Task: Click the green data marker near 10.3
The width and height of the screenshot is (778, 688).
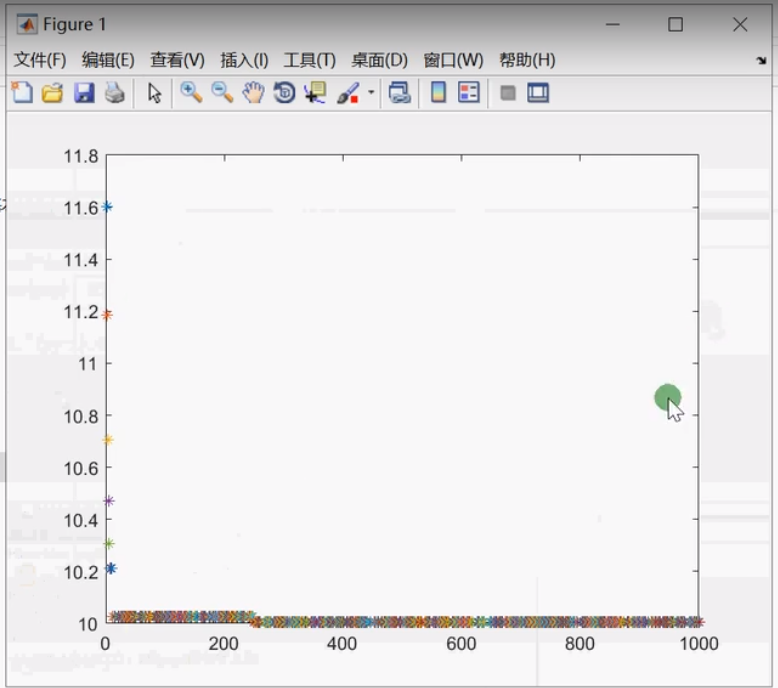Action: click(x=109, y=544)
